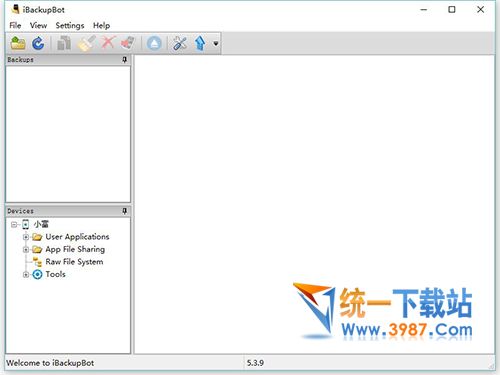Click the brush cleanup toolbar icon
This screenshot has width=500, height=375.
coord(86,43)
